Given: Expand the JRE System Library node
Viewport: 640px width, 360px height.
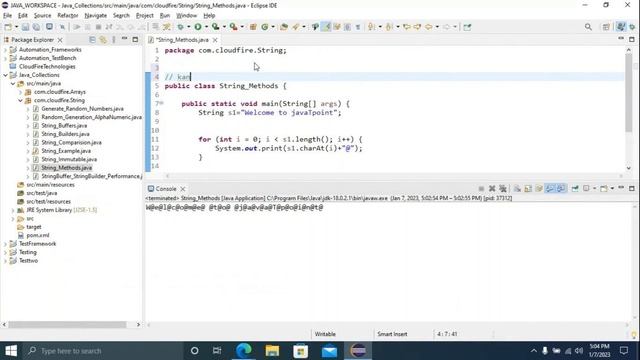Looking at the screenshot, I should tap(13, 210).
